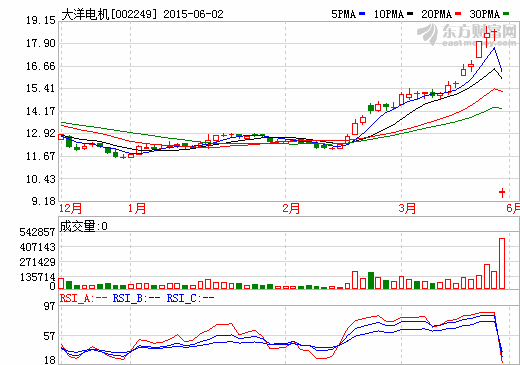Screen dimensions: 520x365
Task: Click the RSI_A indicator label
Action: (x=83, y=298)
